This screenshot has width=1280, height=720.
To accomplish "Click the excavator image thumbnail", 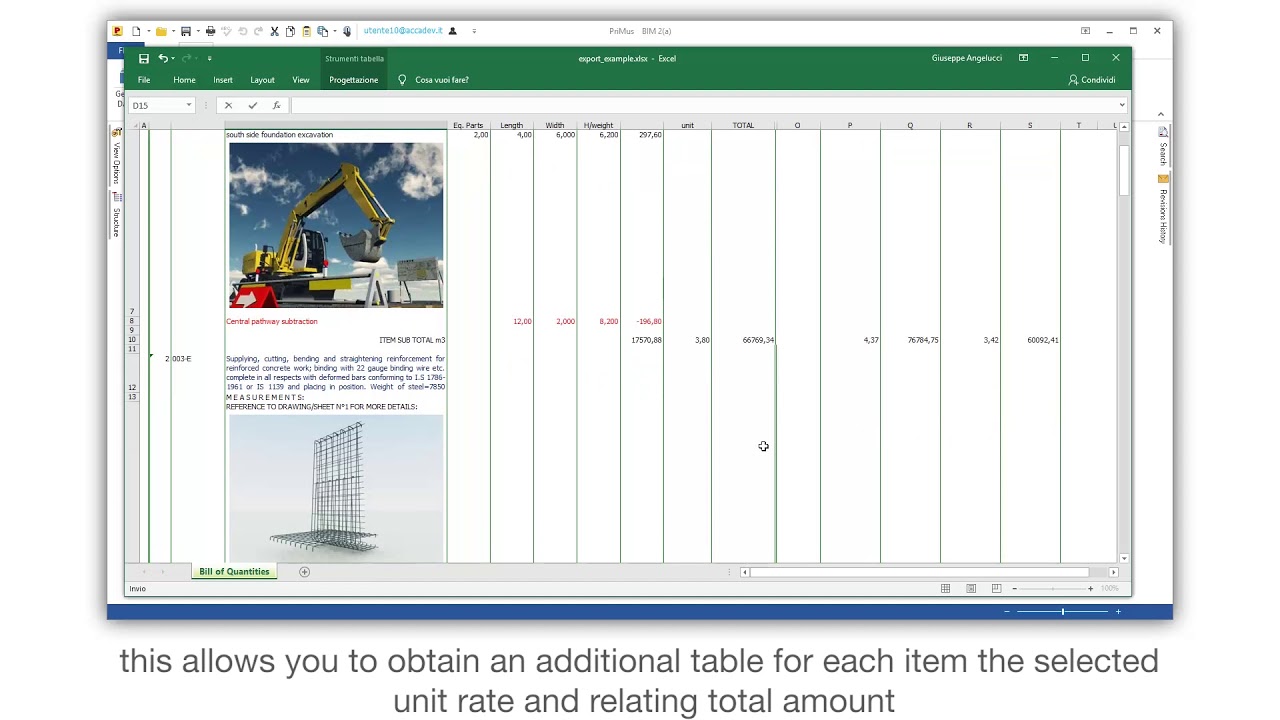I will click(x=336, y=225).
